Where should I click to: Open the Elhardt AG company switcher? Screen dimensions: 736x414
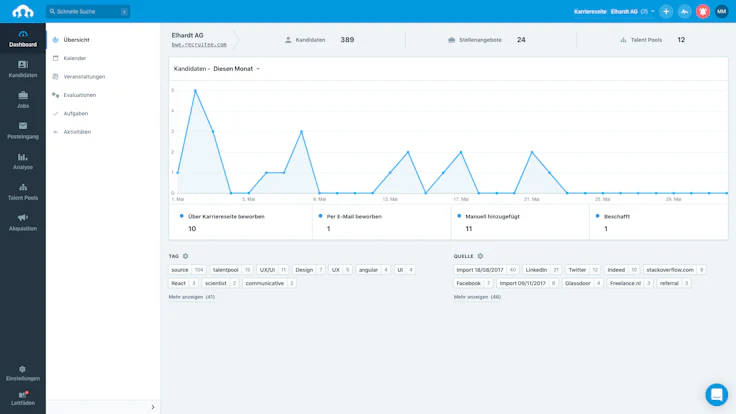632,11
